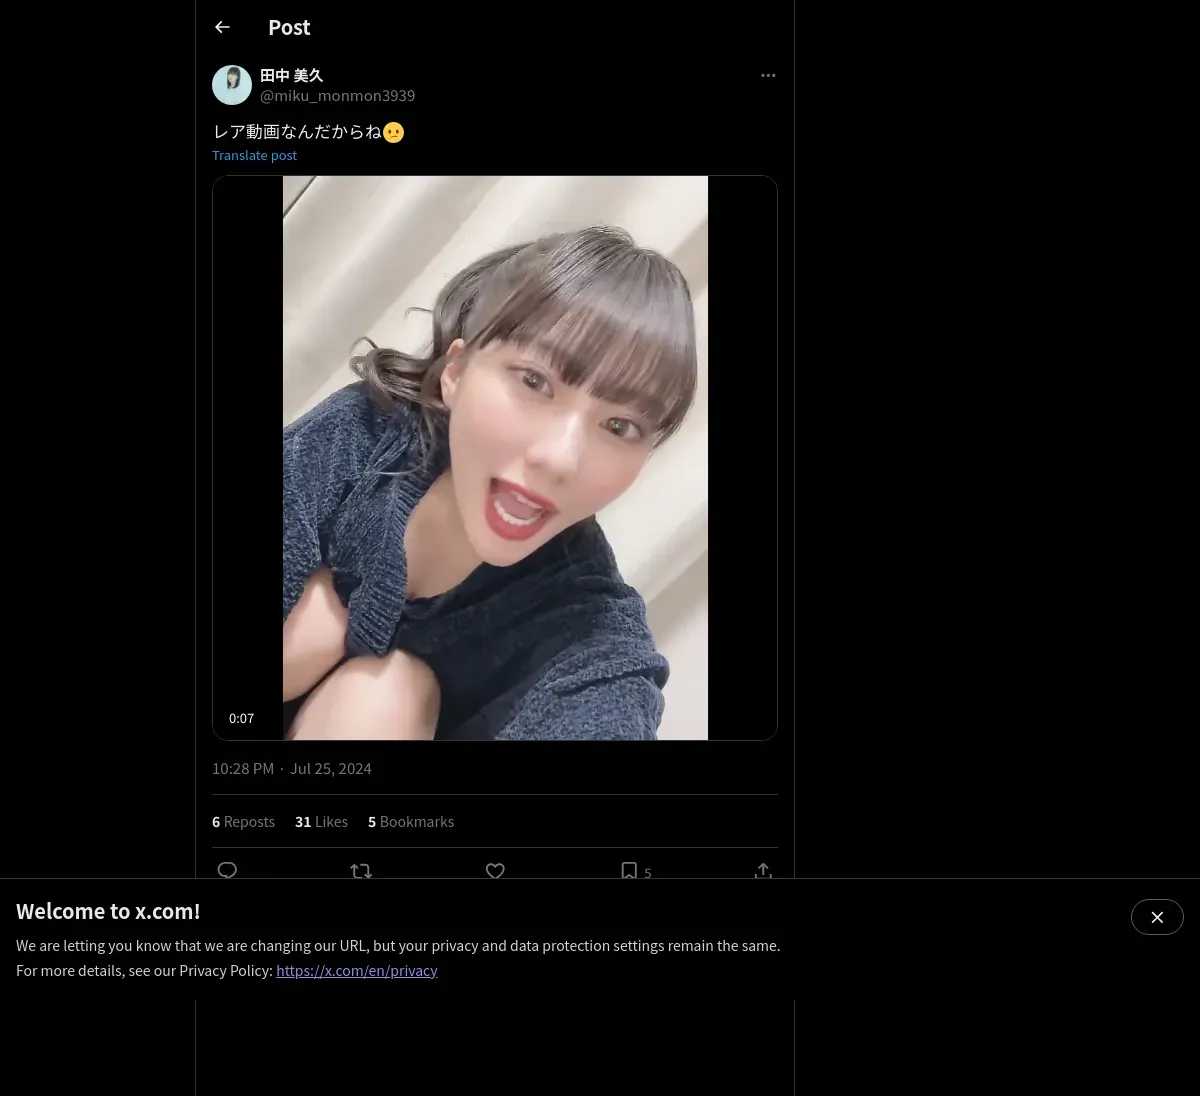The width and height of the screenshot is (1200, 1096).
Task: Like the post with heart icon
Action: tap(495, 871)
